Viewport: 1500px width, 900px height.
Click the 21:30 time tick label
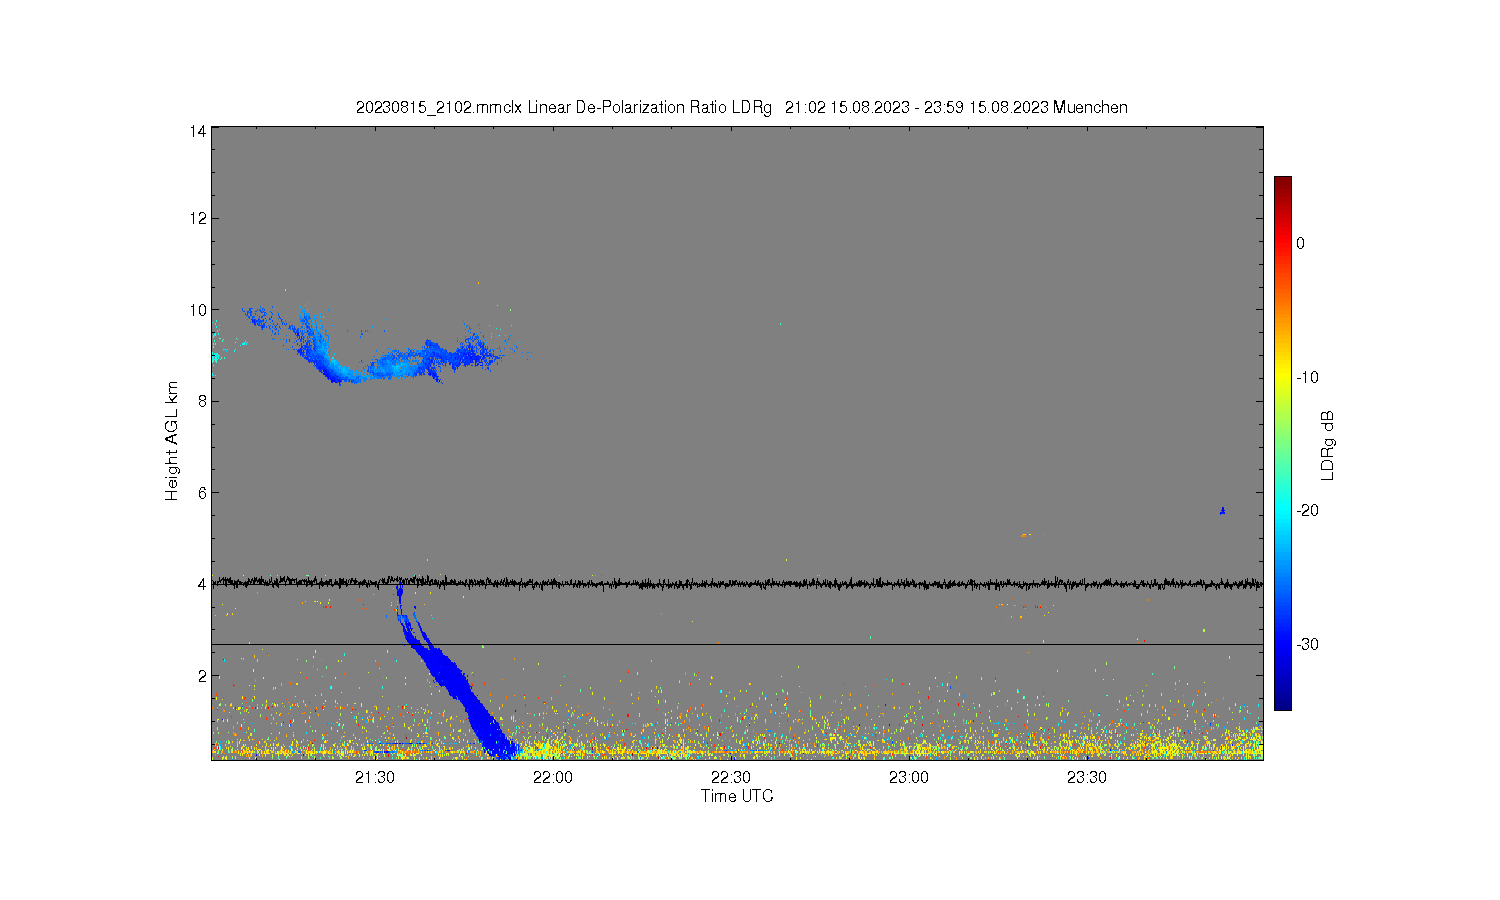[x=374, y=778]
